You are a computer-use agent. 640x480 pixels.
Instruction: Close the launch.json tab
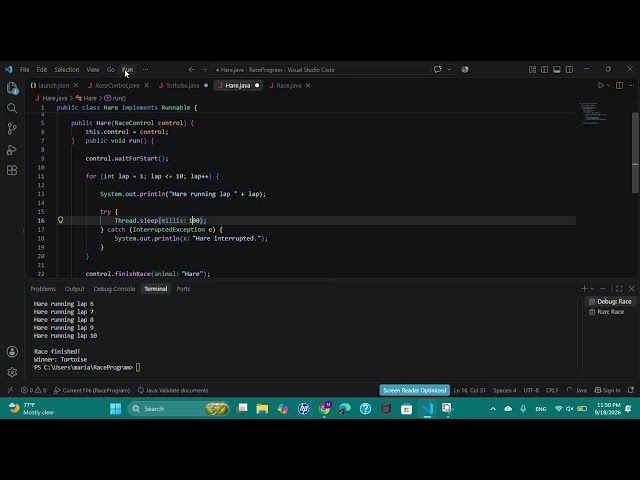pos(76,85)
